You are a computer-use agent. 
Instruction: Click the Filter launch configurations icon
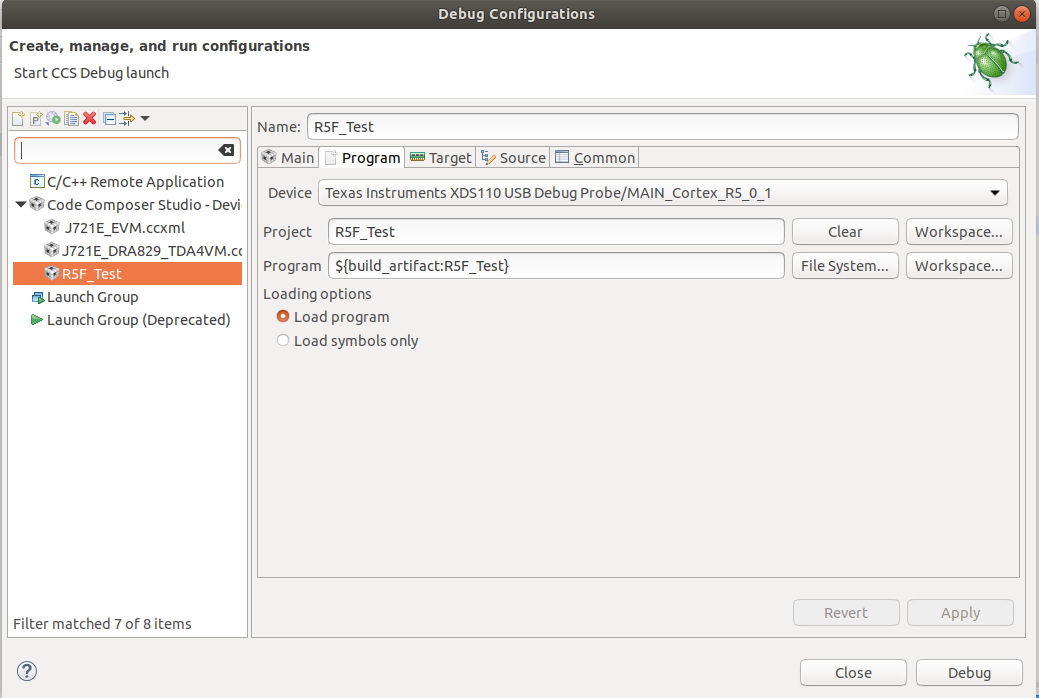126,119
